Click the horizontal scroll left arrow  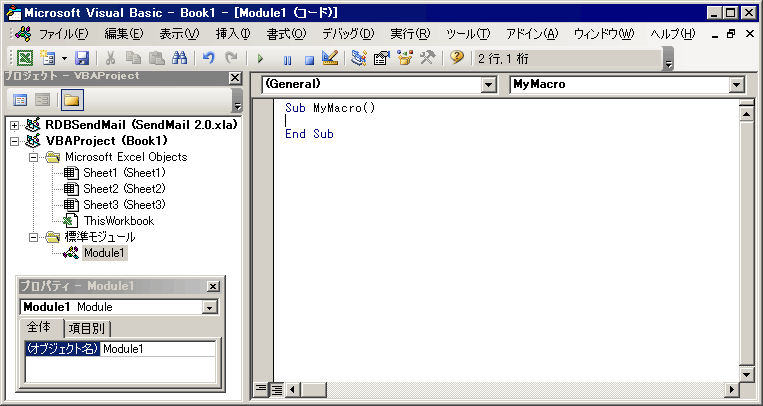(x=292, y=389)
